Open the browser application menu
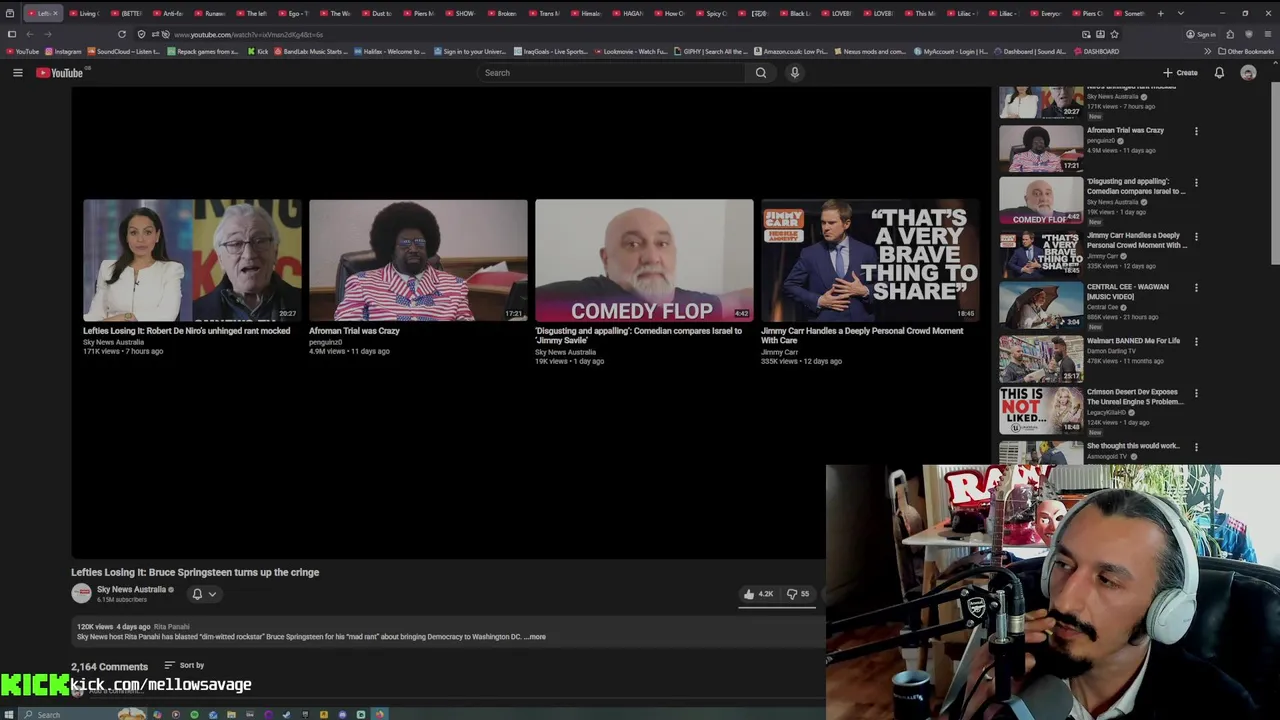Viewport: 1280px width, 720px height. pos(1267,34)
